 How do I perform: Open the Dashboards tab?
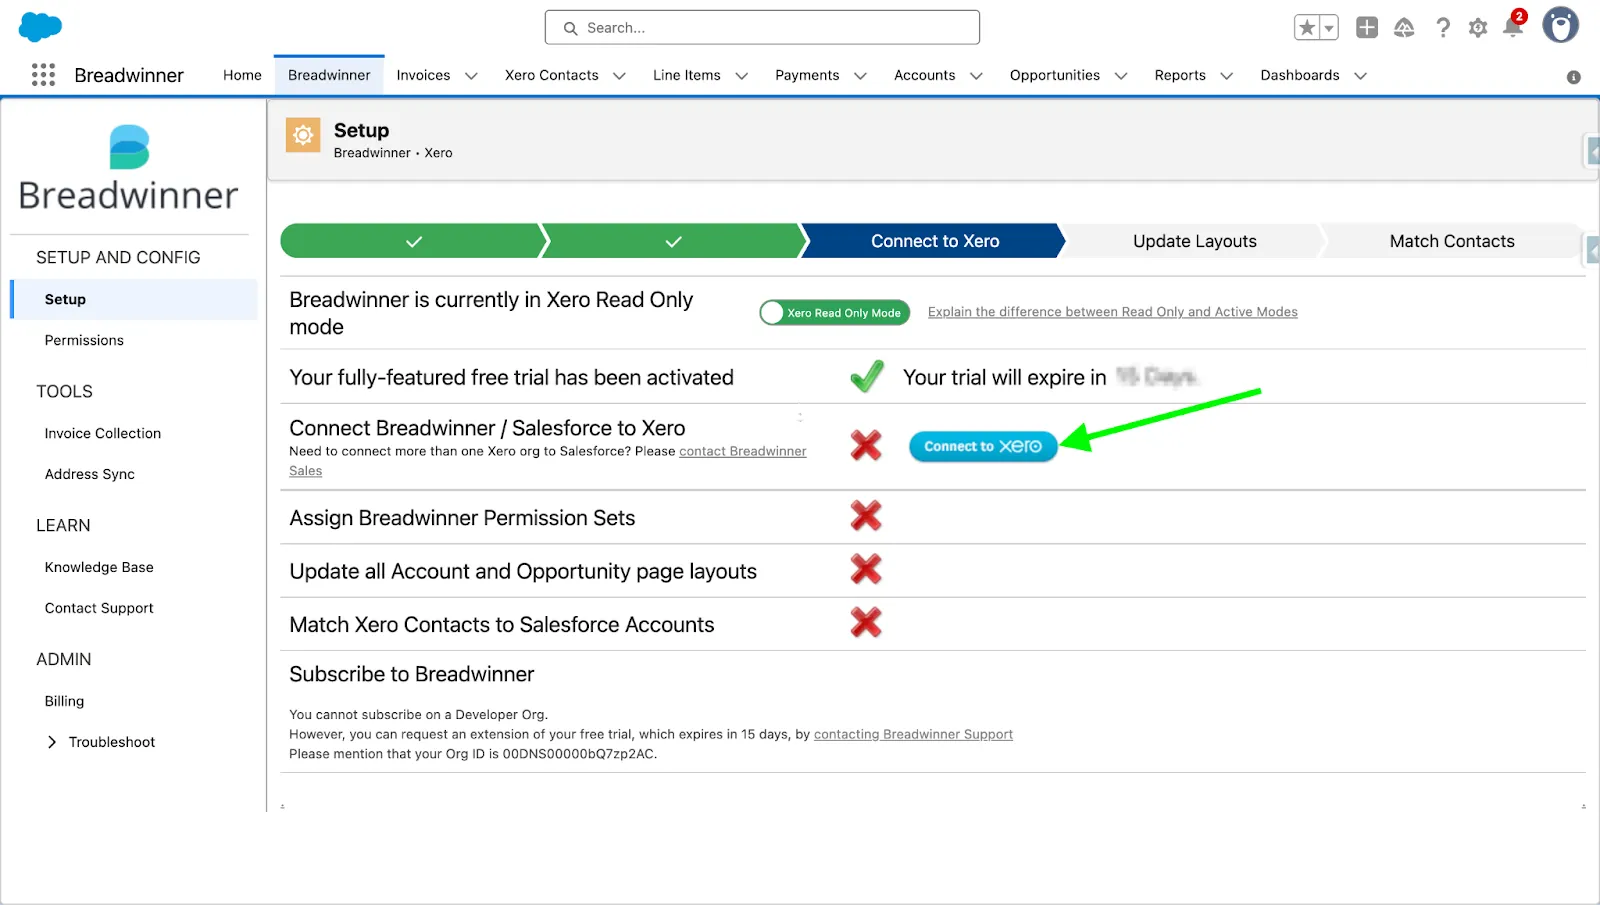[1300, 75]
